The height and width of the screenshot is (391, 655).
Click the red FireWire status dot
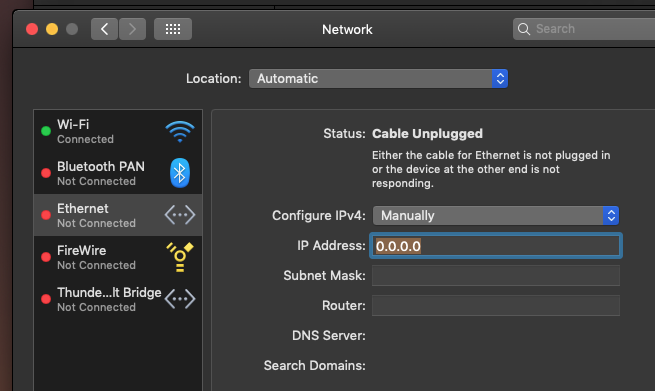click(46, 257)
